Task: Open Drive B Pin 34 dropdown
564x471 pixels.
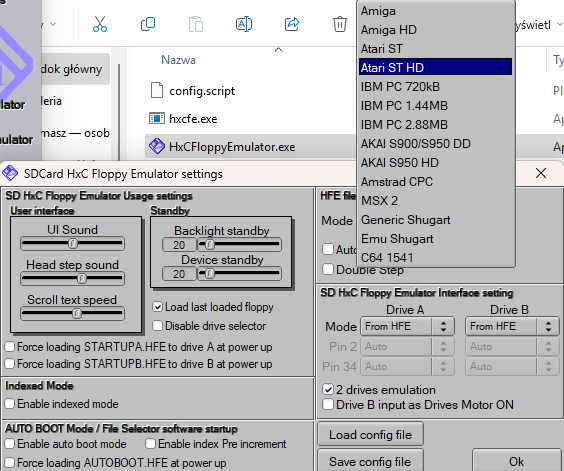Action: pyautogui.click(x=512, y=366)
